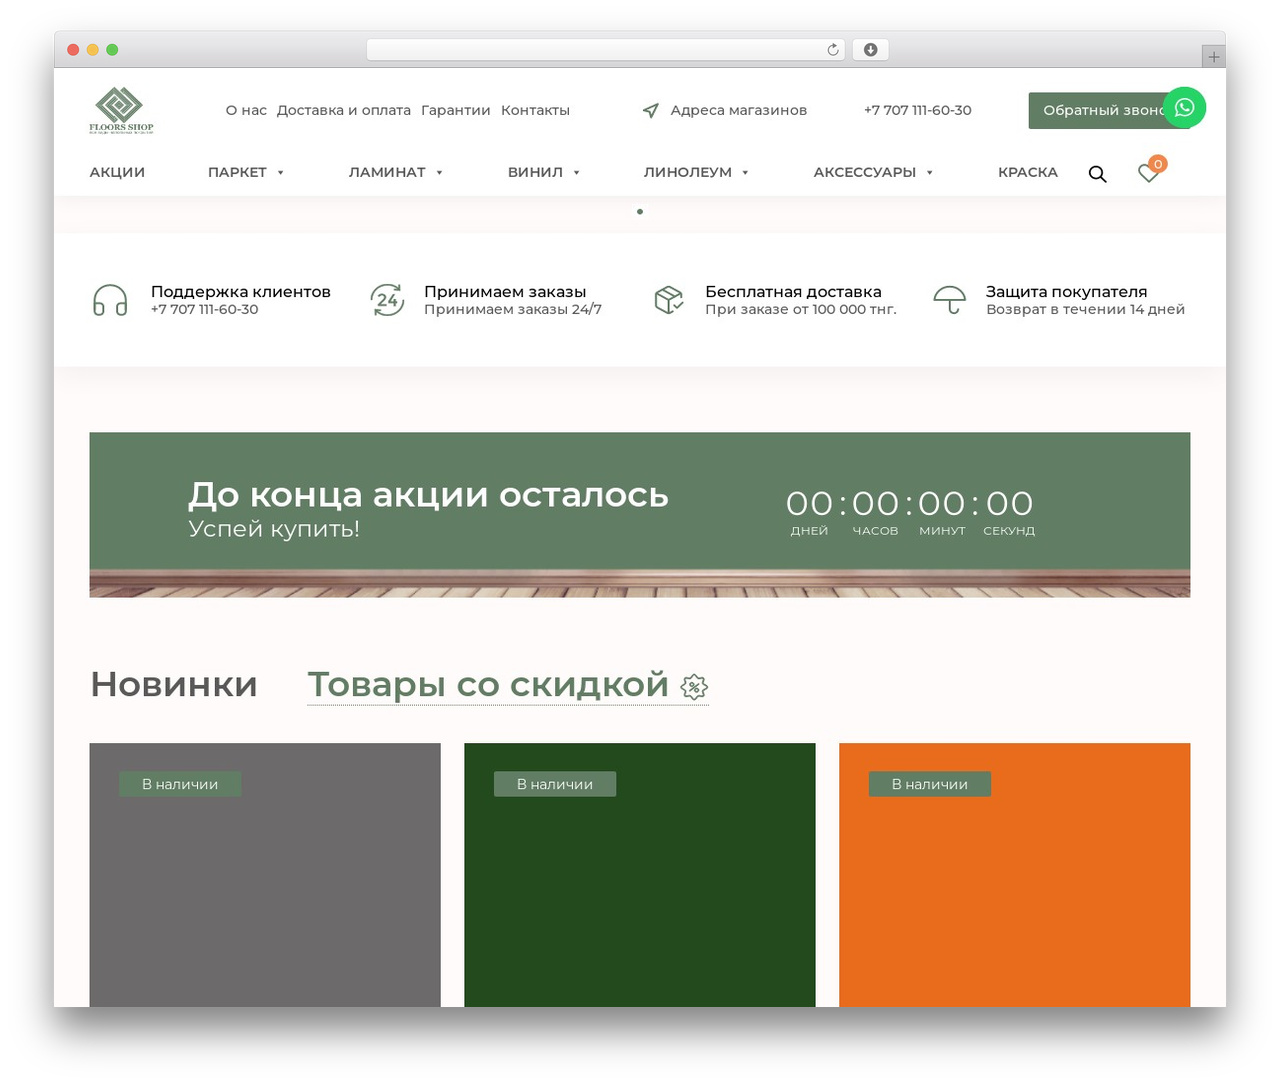Image resolution: width=1280 pixels, height=1084 pixels.
Task: Click the discount percent badge icon
Action: [694, 686]
